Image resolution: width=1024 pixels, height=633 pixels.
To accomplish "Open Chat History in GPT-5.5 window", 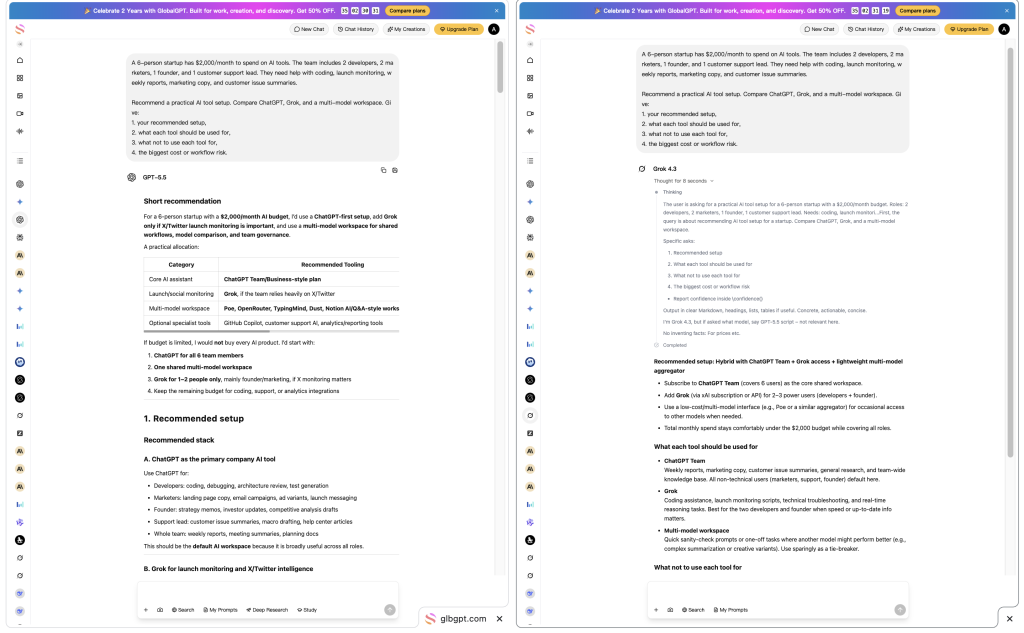I will [x=356, y=29].
